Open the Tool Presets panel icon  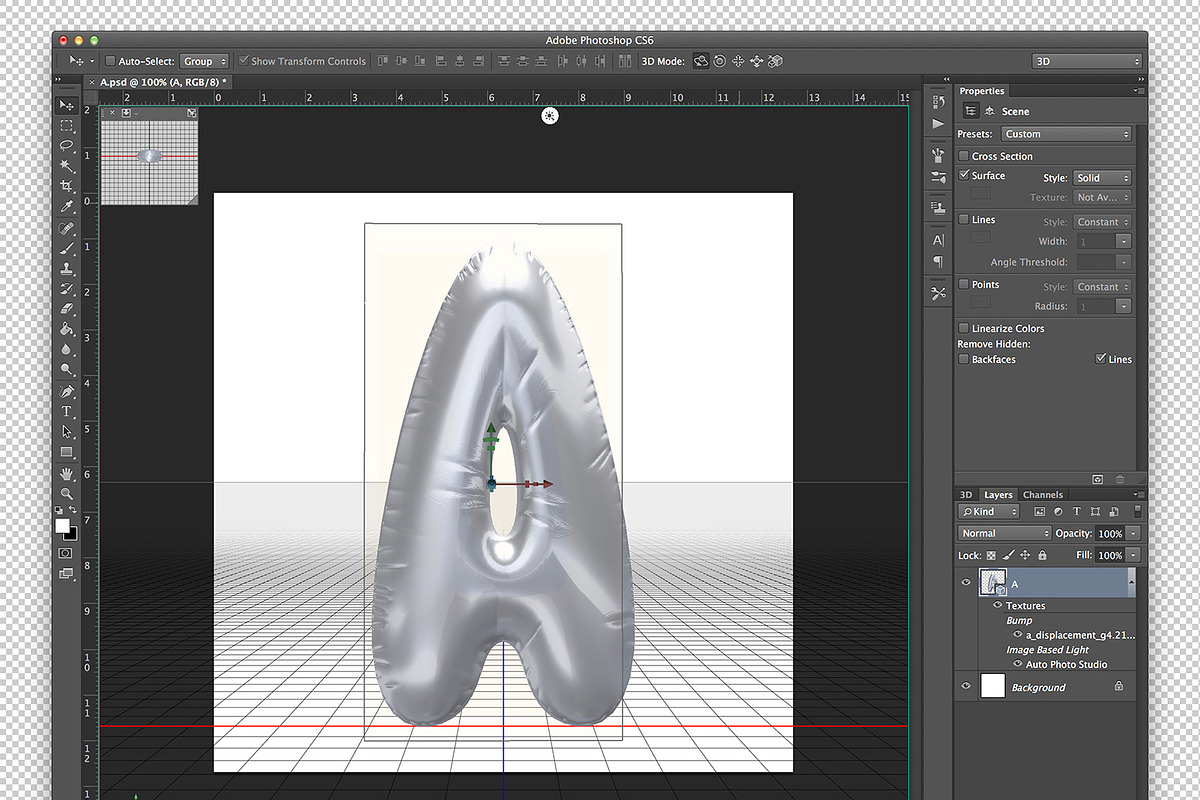tap(938, 293)
